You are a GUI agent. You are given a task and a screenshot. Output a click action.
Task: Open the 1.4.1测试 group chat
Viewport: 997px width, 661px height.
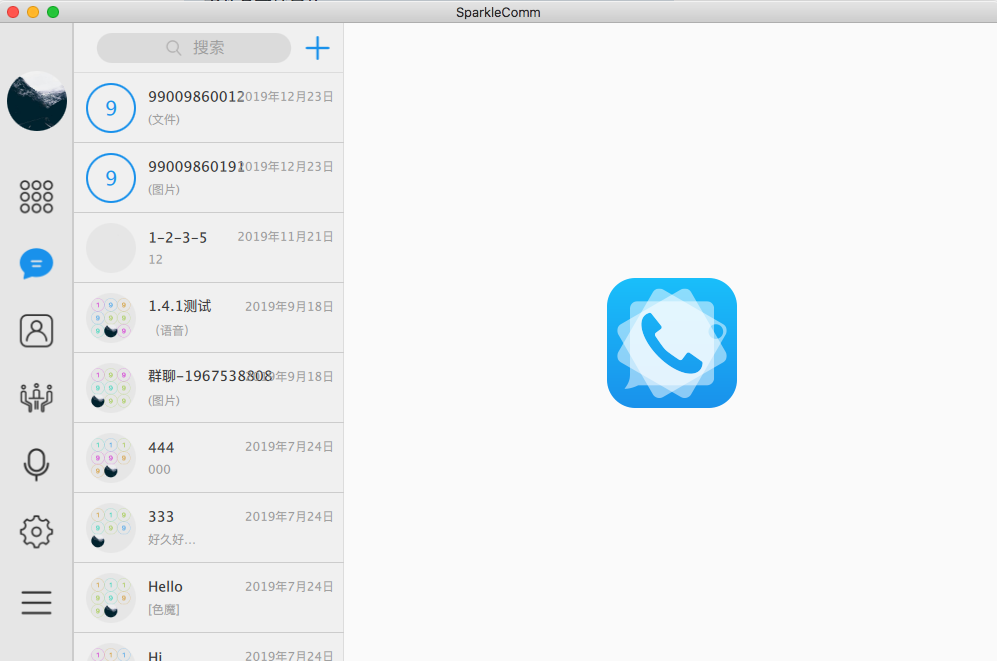209,318
